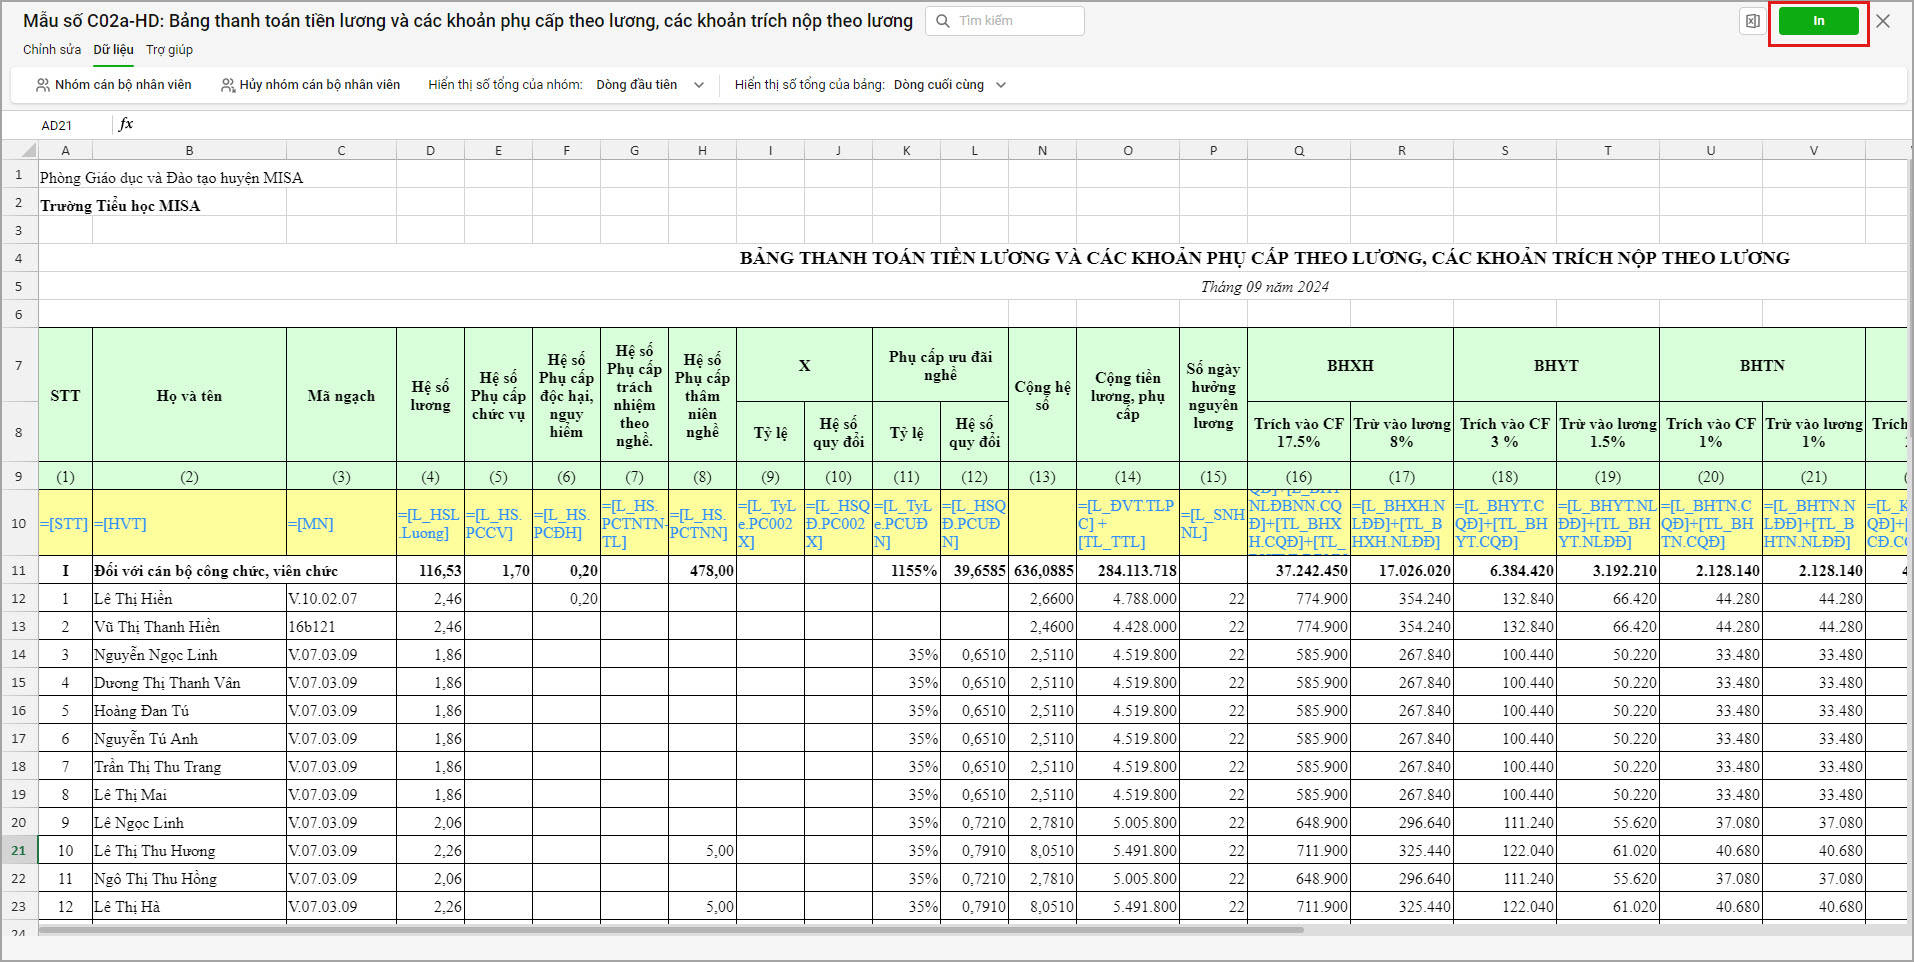The width and height of the screenshot is (1914, 962).
Task: Click the ungroup employees icon
Action: pyautogui.click(x=228, y=85)
